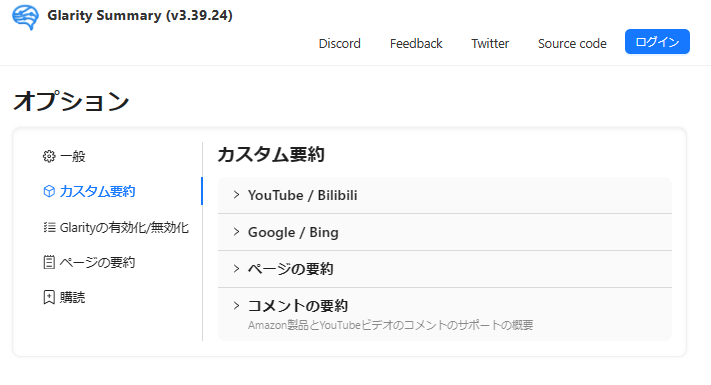Click the コメントの要約 panel title
Viewport: 711px width, 385px height.
[x=297, y=306]
